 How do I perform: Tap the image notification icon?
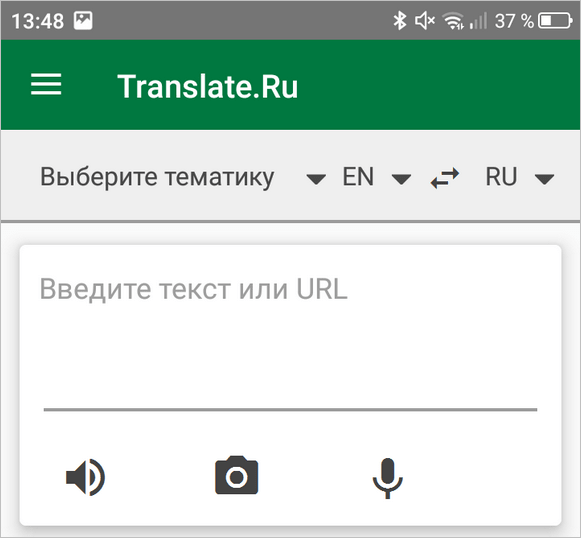click(x=83, y=20)
